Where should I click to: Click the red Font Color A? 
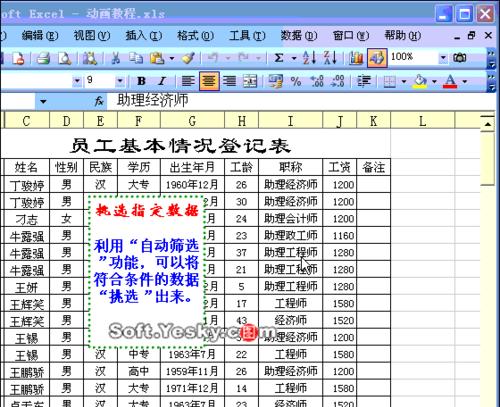(450, 81)
